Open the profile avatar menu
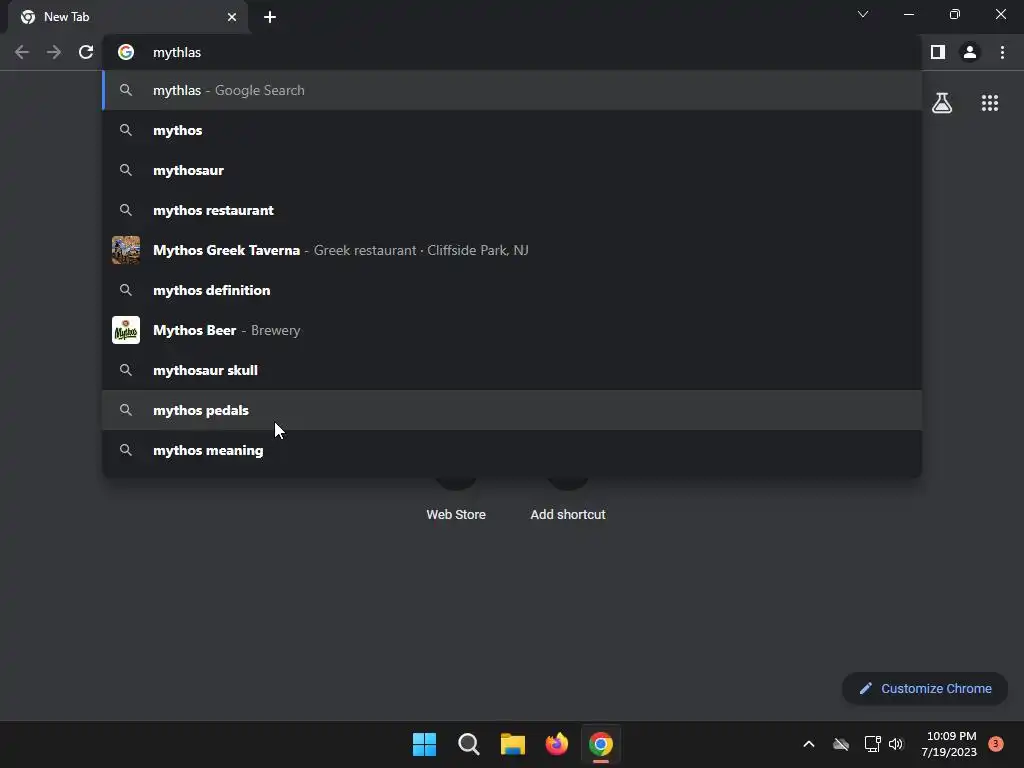The image size is (1024, 768). click(x=970, y=52)
